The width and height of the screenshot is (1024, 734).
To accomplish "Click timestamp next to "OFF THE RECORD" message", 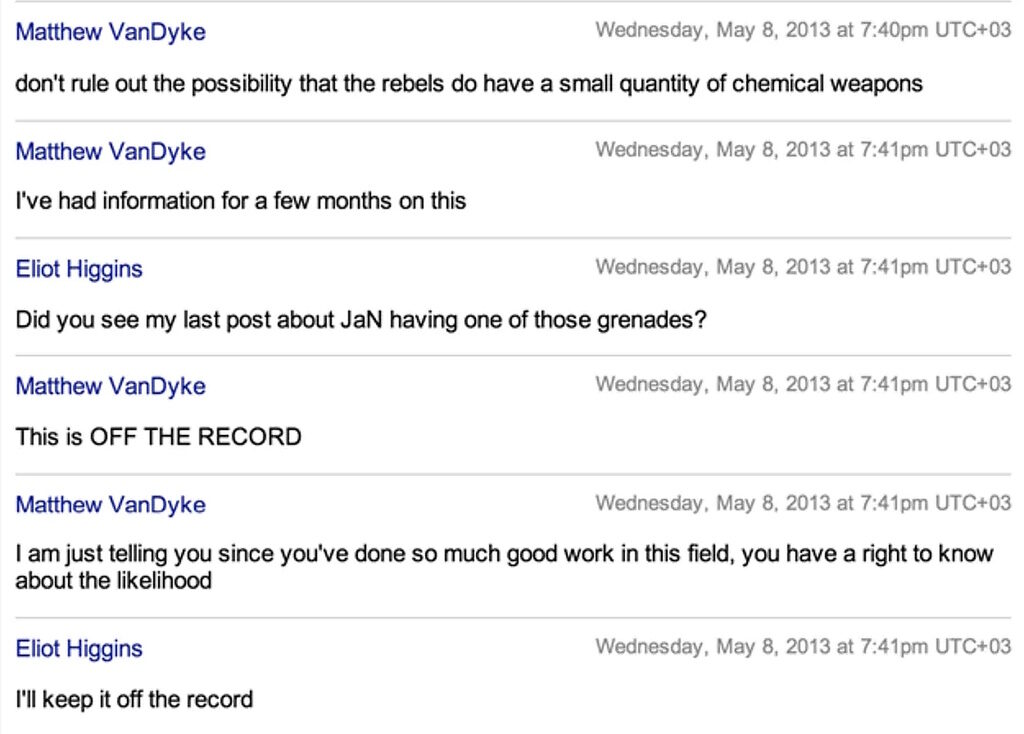I will click(x=803, y=384).
